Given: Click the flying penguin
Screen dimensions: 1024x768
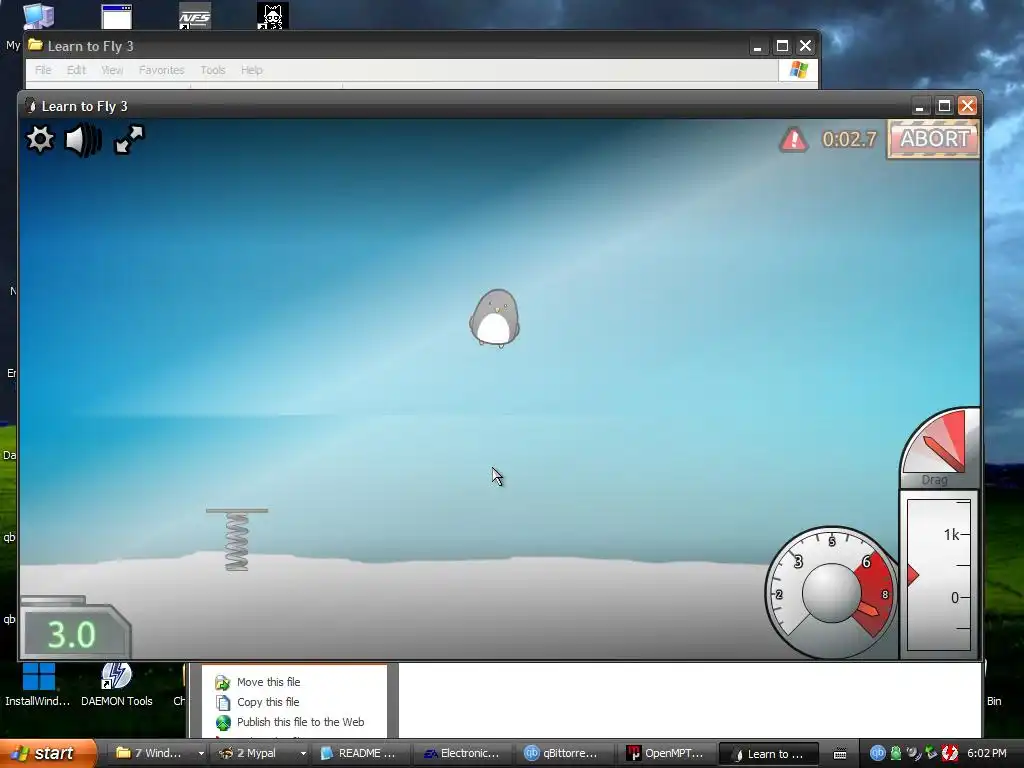Looking at the screenshot, I should coord(494,318).
